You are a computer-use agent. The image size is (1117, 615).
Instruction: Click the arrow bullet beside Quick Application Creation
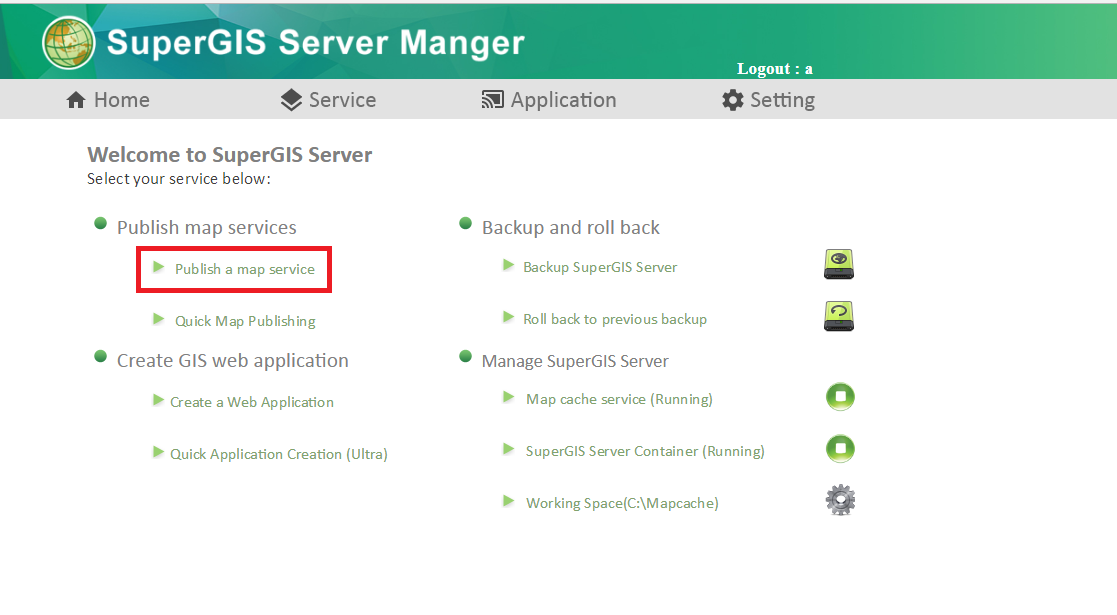click(158, 452)
